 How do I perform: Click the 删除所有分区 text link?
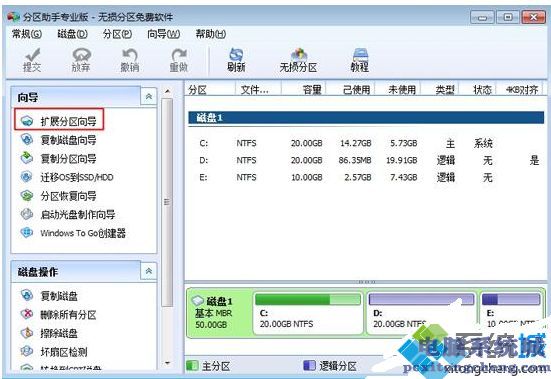point(69,315)
